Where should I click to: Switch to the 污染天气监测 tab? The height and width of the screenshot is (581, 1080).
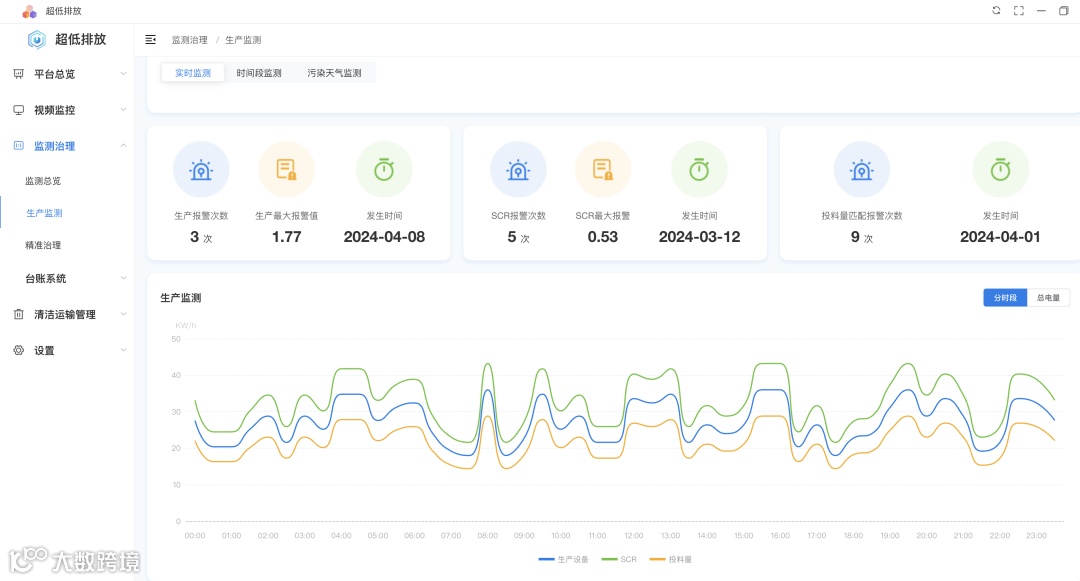[334, 73]
